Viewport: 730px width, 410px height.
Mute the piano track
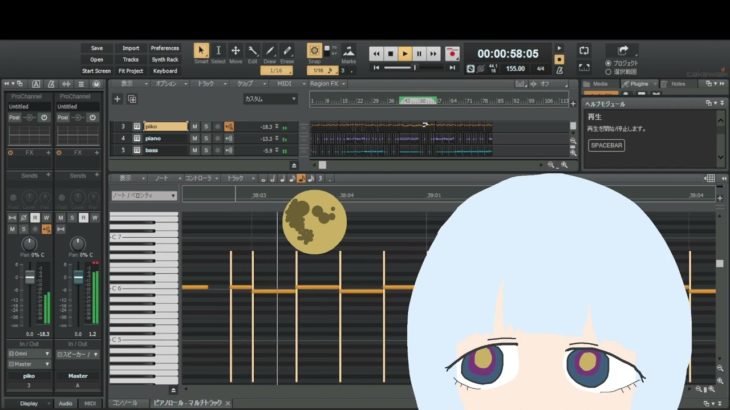[x=195, y=139]
